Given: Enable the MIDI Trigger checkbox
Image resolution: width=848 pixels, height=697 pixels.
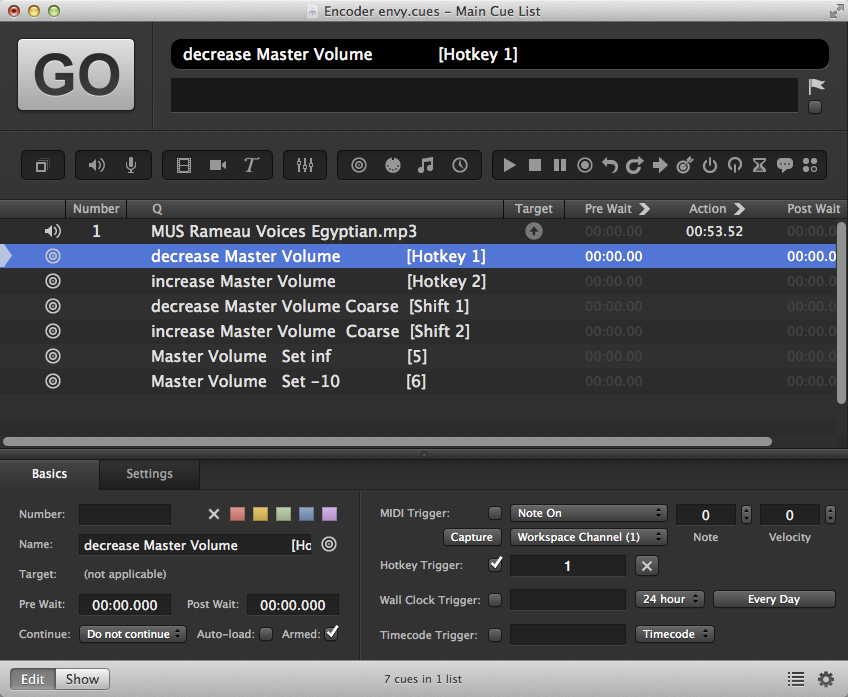Looking at the screenshot, I should click(495, 513).
